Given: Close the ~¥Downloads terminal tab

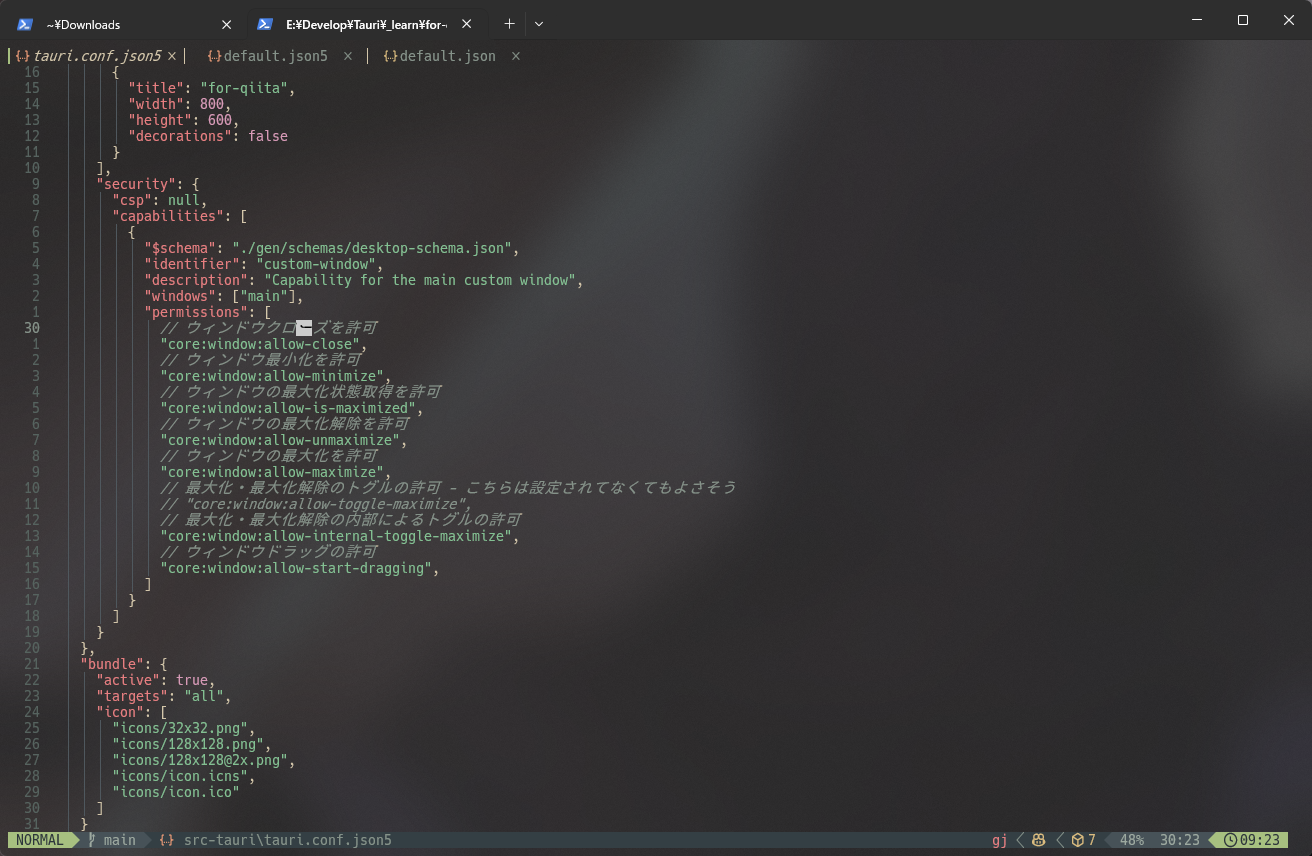Looking at the screenshot, I should [226, 24].
